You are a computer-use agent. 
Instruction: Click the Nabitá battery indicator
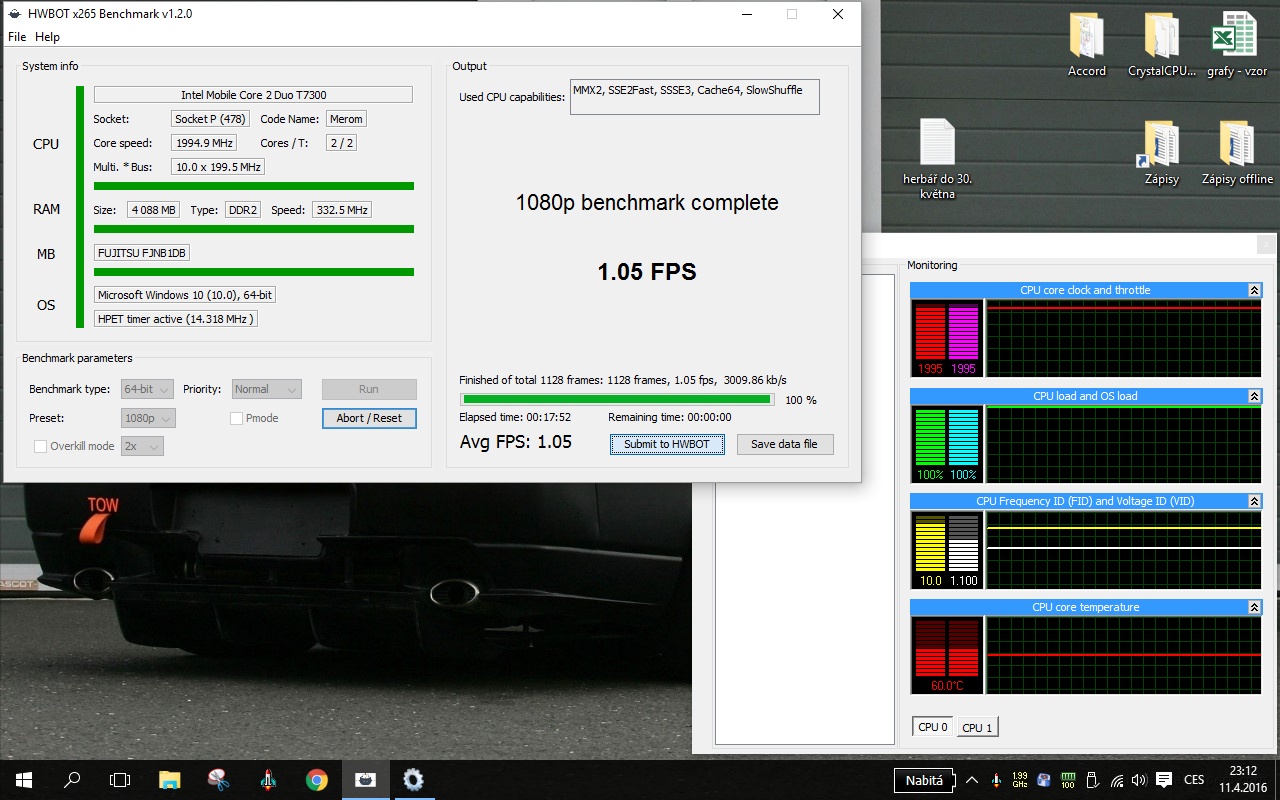click(924, 780)
